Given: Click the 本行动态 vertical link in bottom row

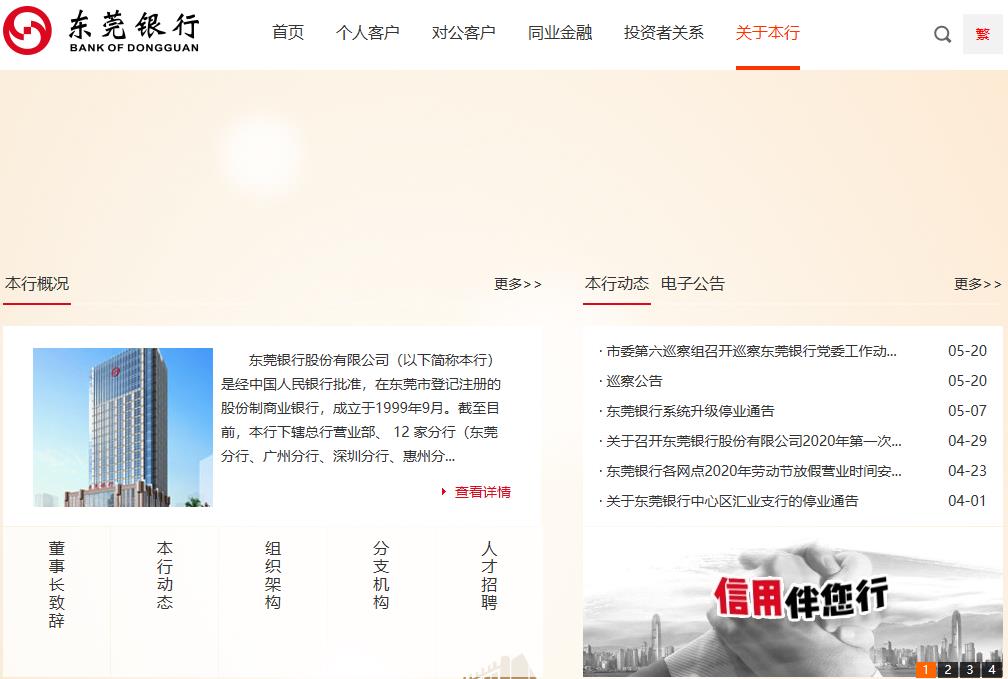Looking at the screenshot, I should tap(165, 575).
